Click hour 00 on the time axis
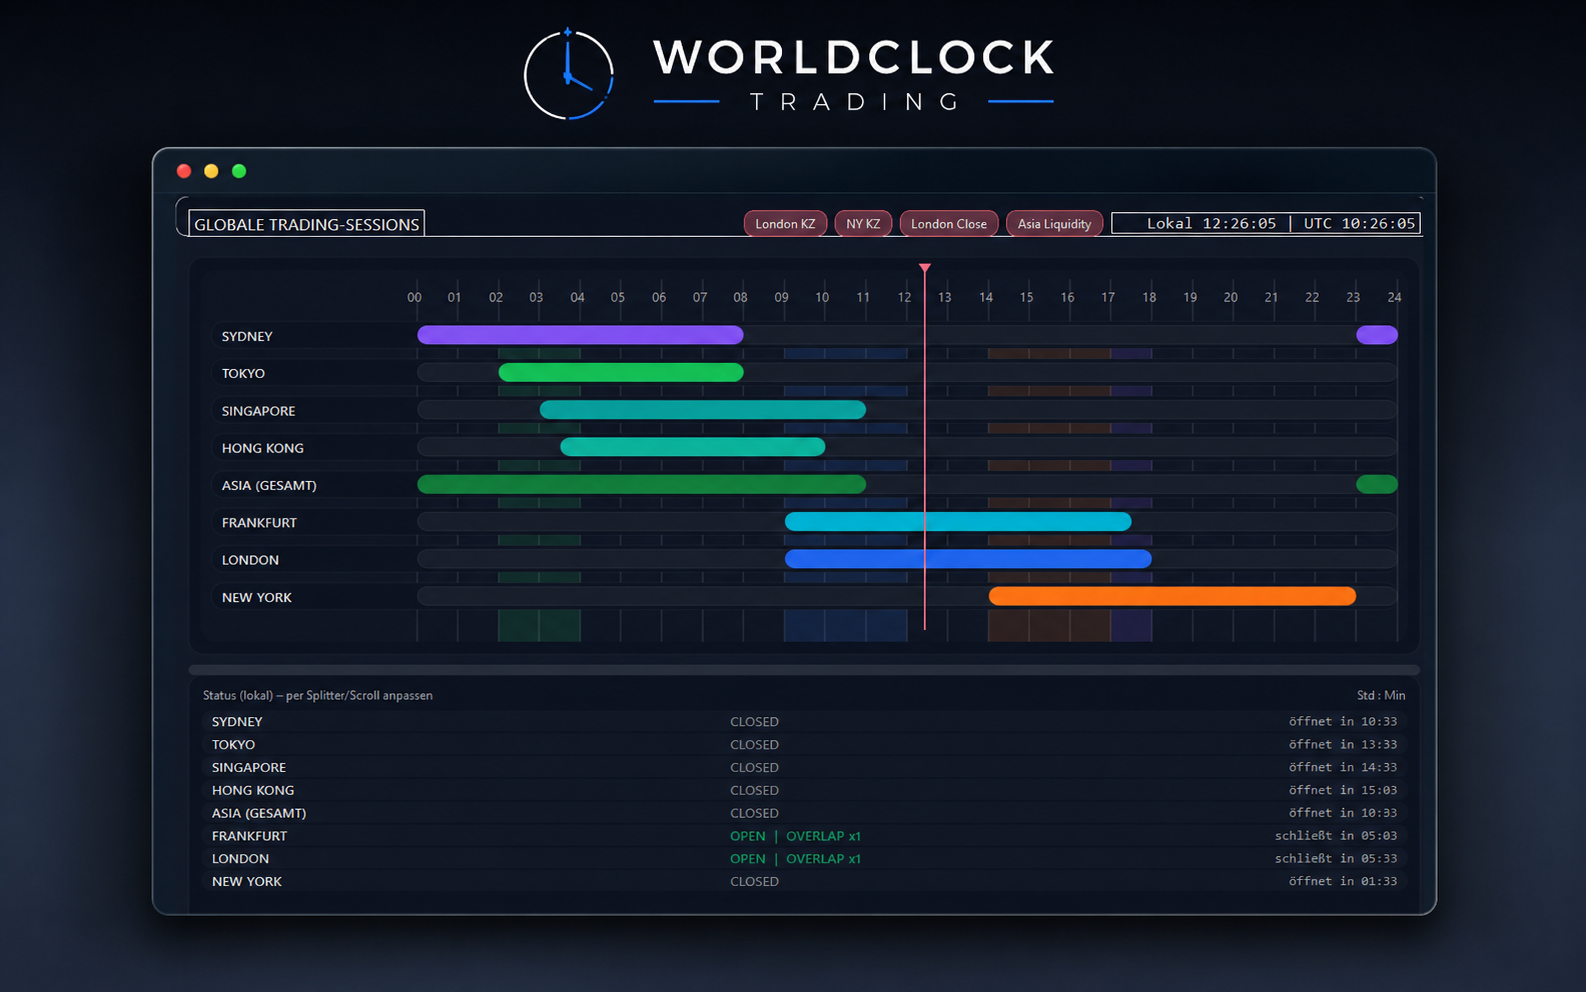This screenshot has width=1586, height=992. (x=414, y=297)
